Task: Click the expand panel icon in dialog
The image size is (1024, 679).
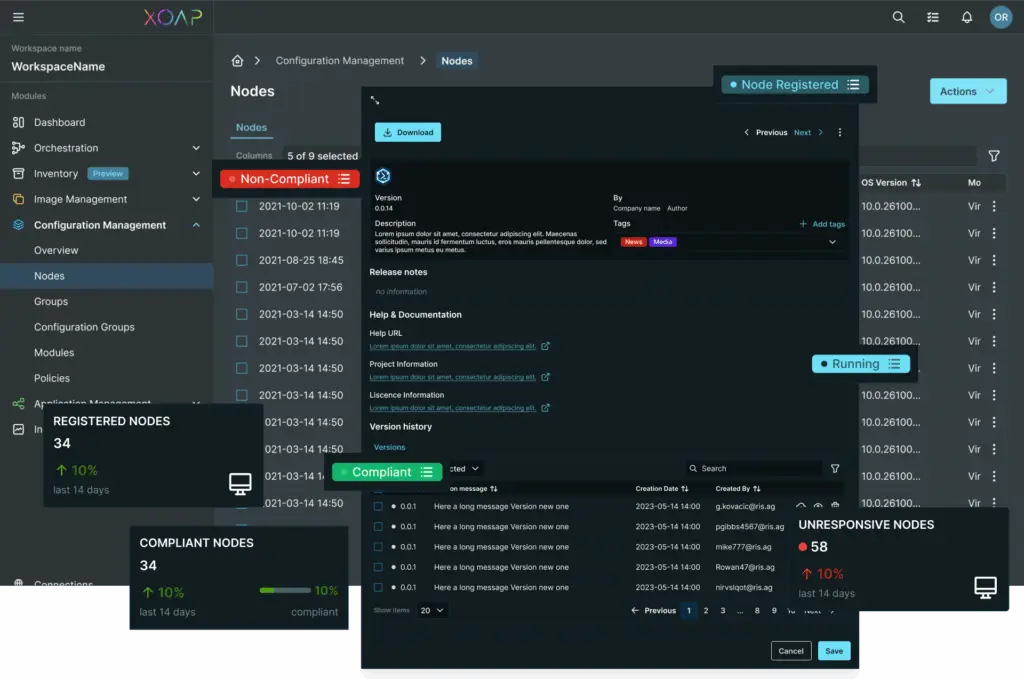Action: click(375, 100)
